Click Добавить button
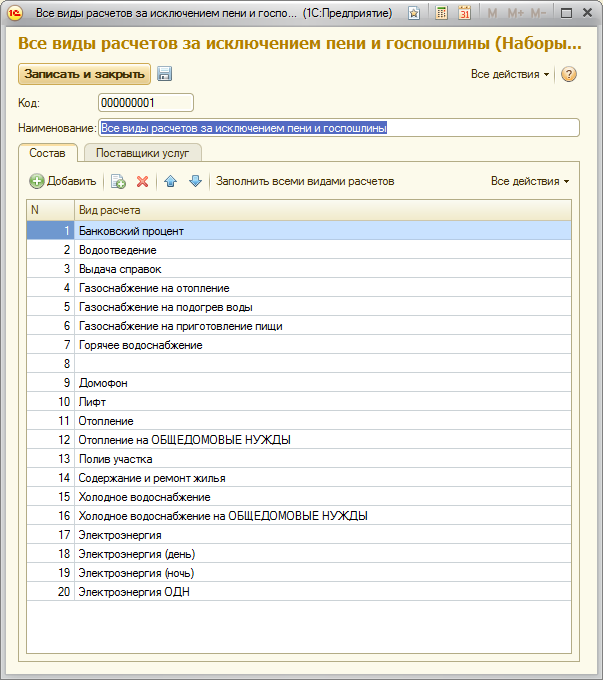This screenshot has height=680, width=603. (63, 181)
